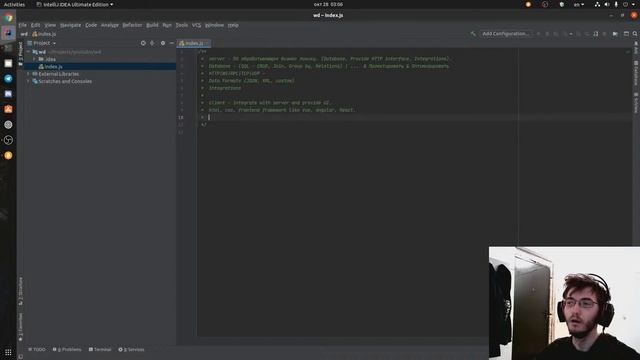Screen dimensions: 640x360
Task: Open the File menu
Action: point(22,25)
